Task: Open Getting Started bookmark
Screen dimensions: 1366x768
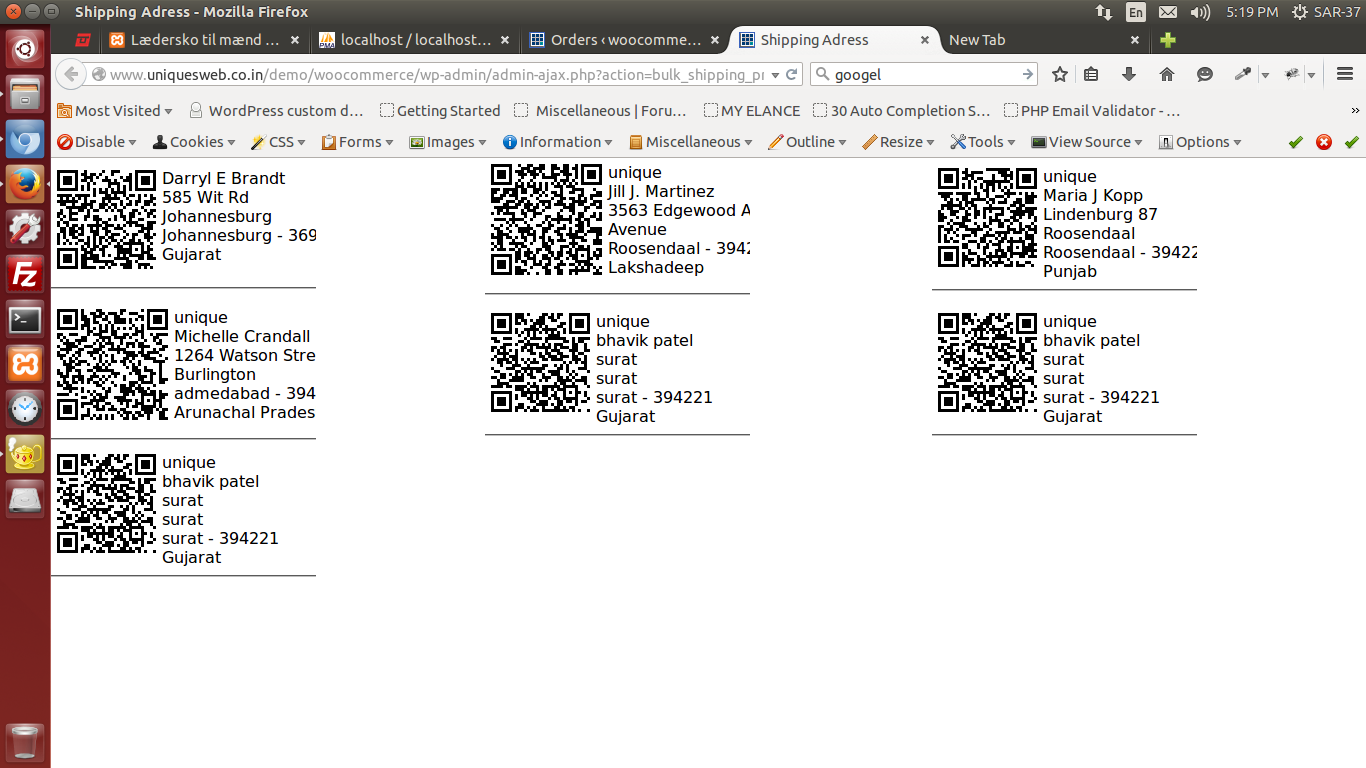Action: click(x=440, y=111)
